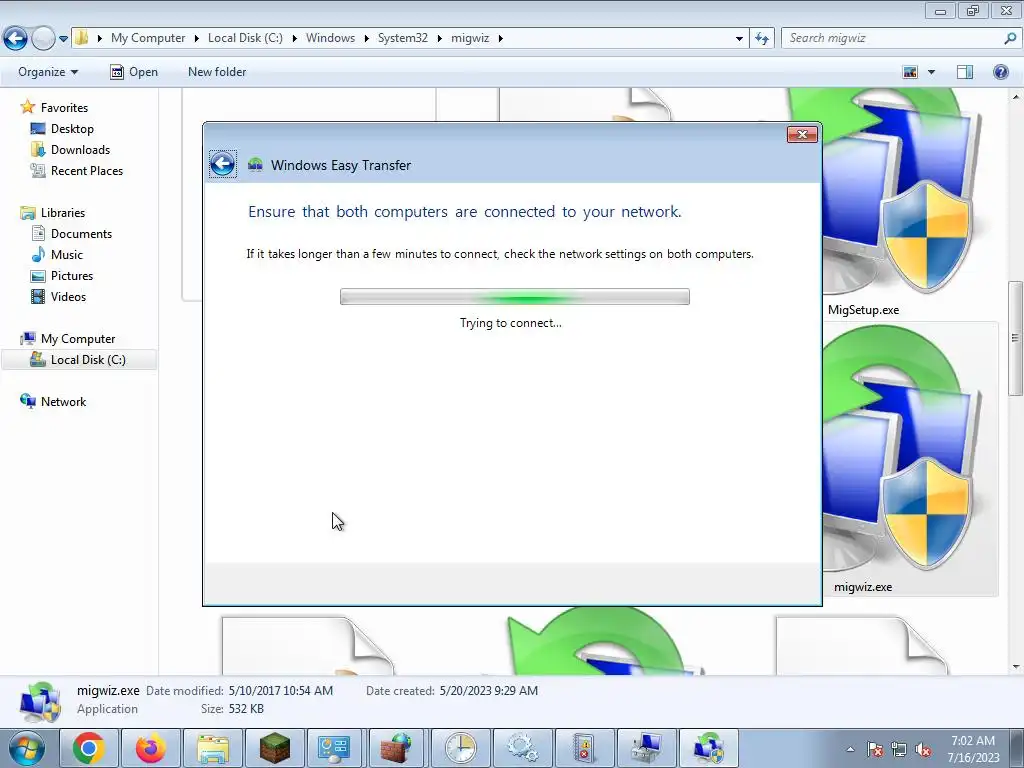Click Open in the Explorer toolbar
1024x768 pixels.
pyautogui.click(x=134, y=72)
